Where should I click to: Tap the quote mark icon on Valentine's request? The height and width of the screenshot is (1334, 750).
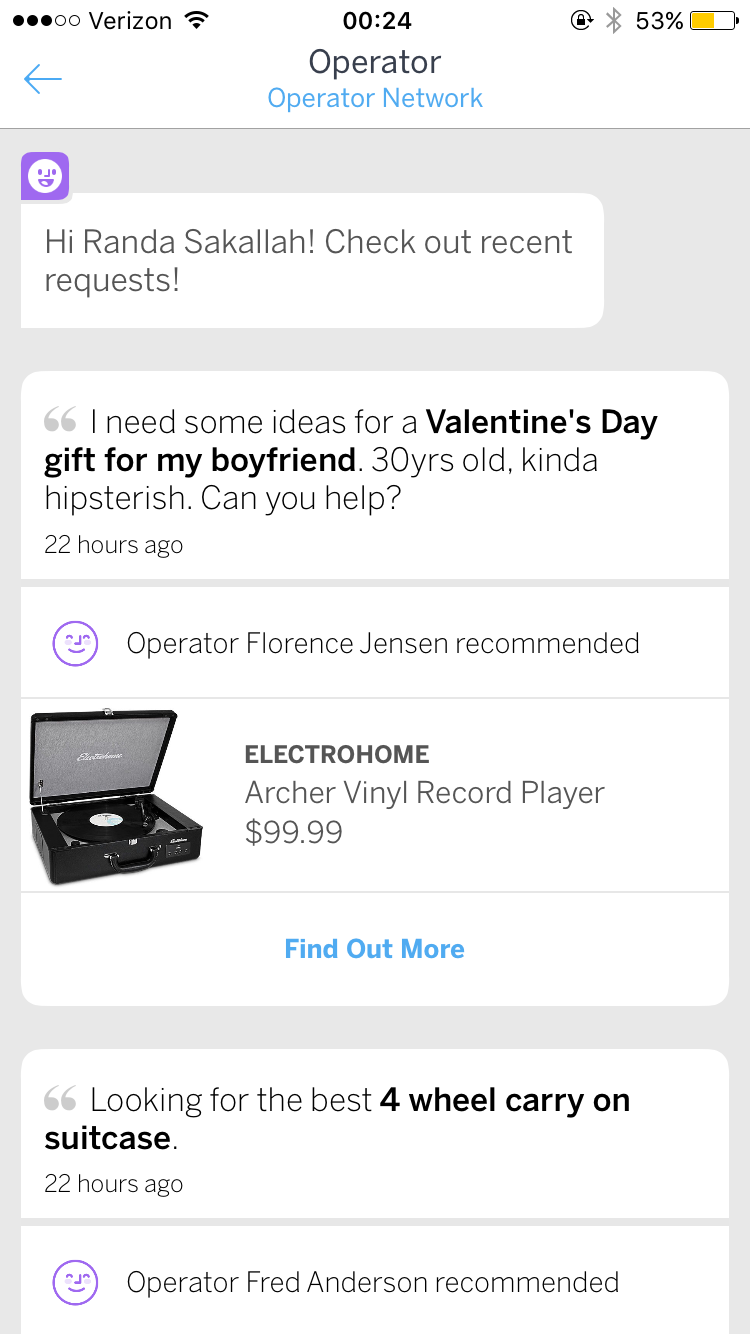coord(61,420)
